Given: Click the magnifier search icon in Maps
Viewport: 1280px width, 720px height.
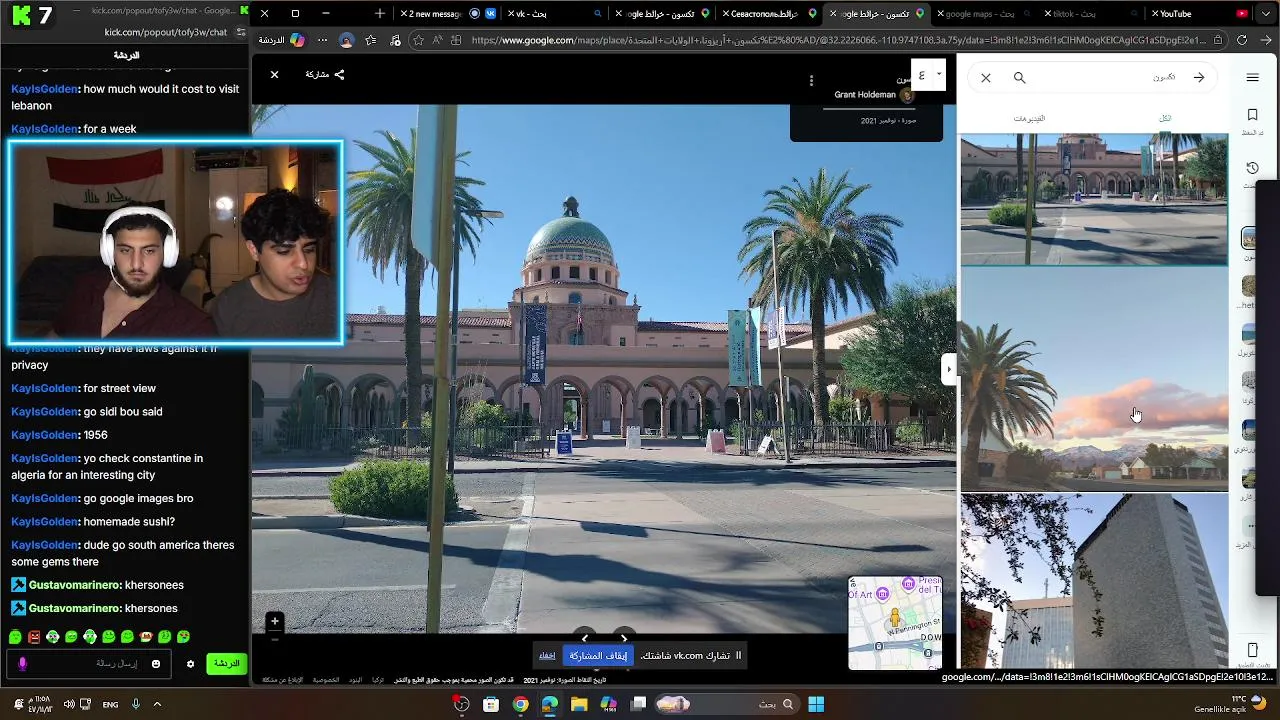Looking at the screenshot, I should click(x=1020, y=78).
